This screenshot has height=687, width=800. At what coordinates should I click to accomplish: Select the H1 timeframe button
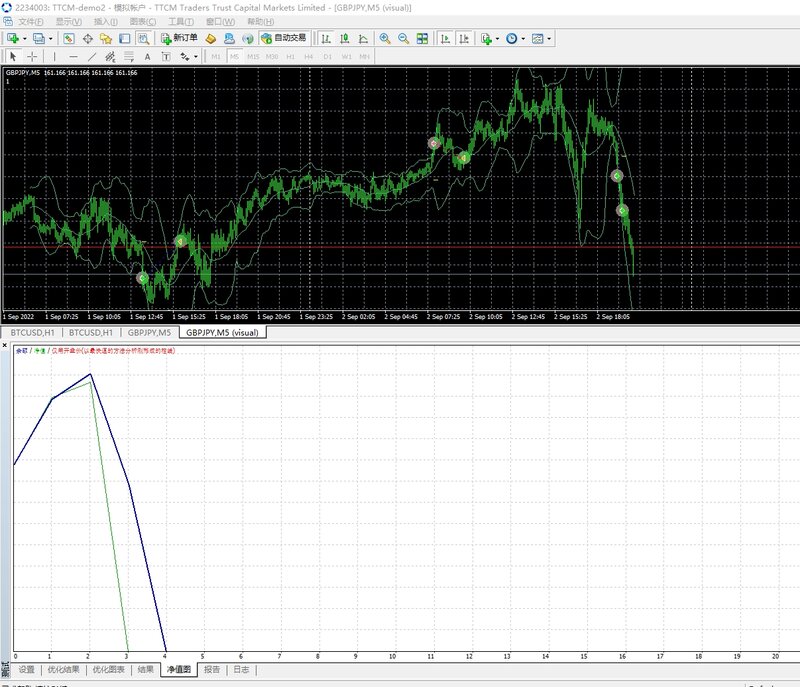tap(290, 57)
